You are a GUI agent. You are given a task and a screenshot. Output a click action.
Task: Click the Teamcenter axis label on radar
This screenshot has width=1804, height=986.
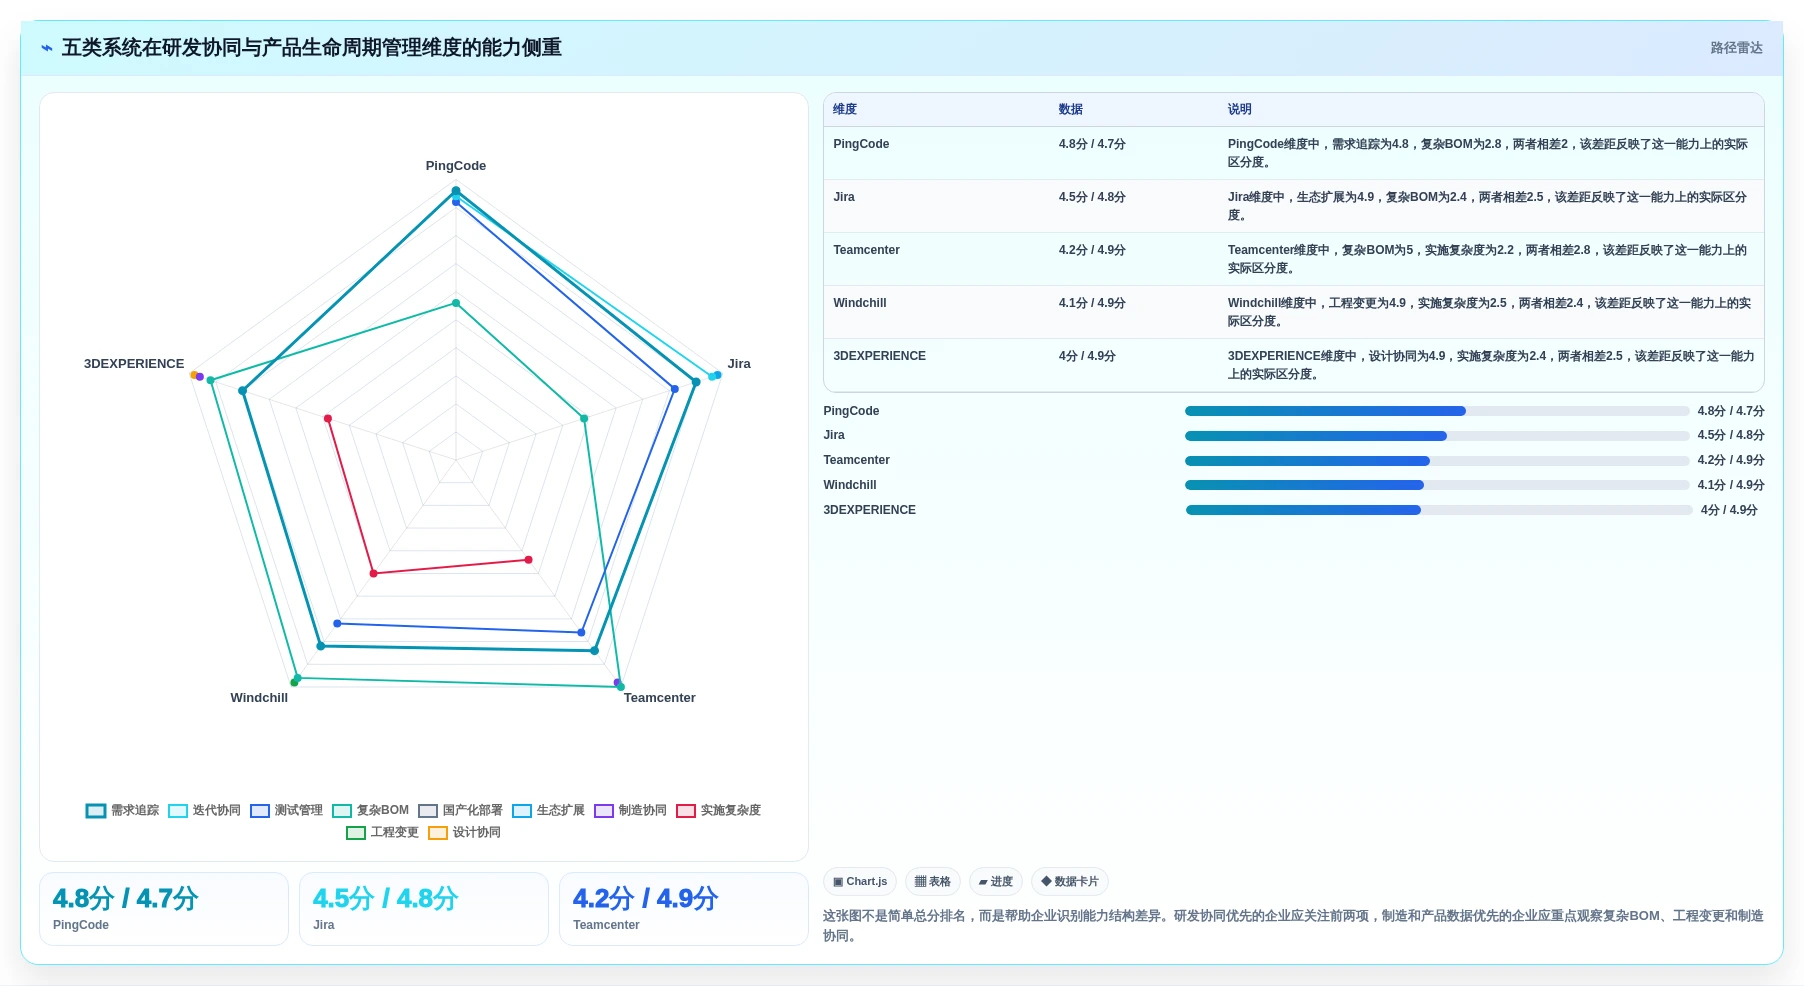[x=660, y=698]
